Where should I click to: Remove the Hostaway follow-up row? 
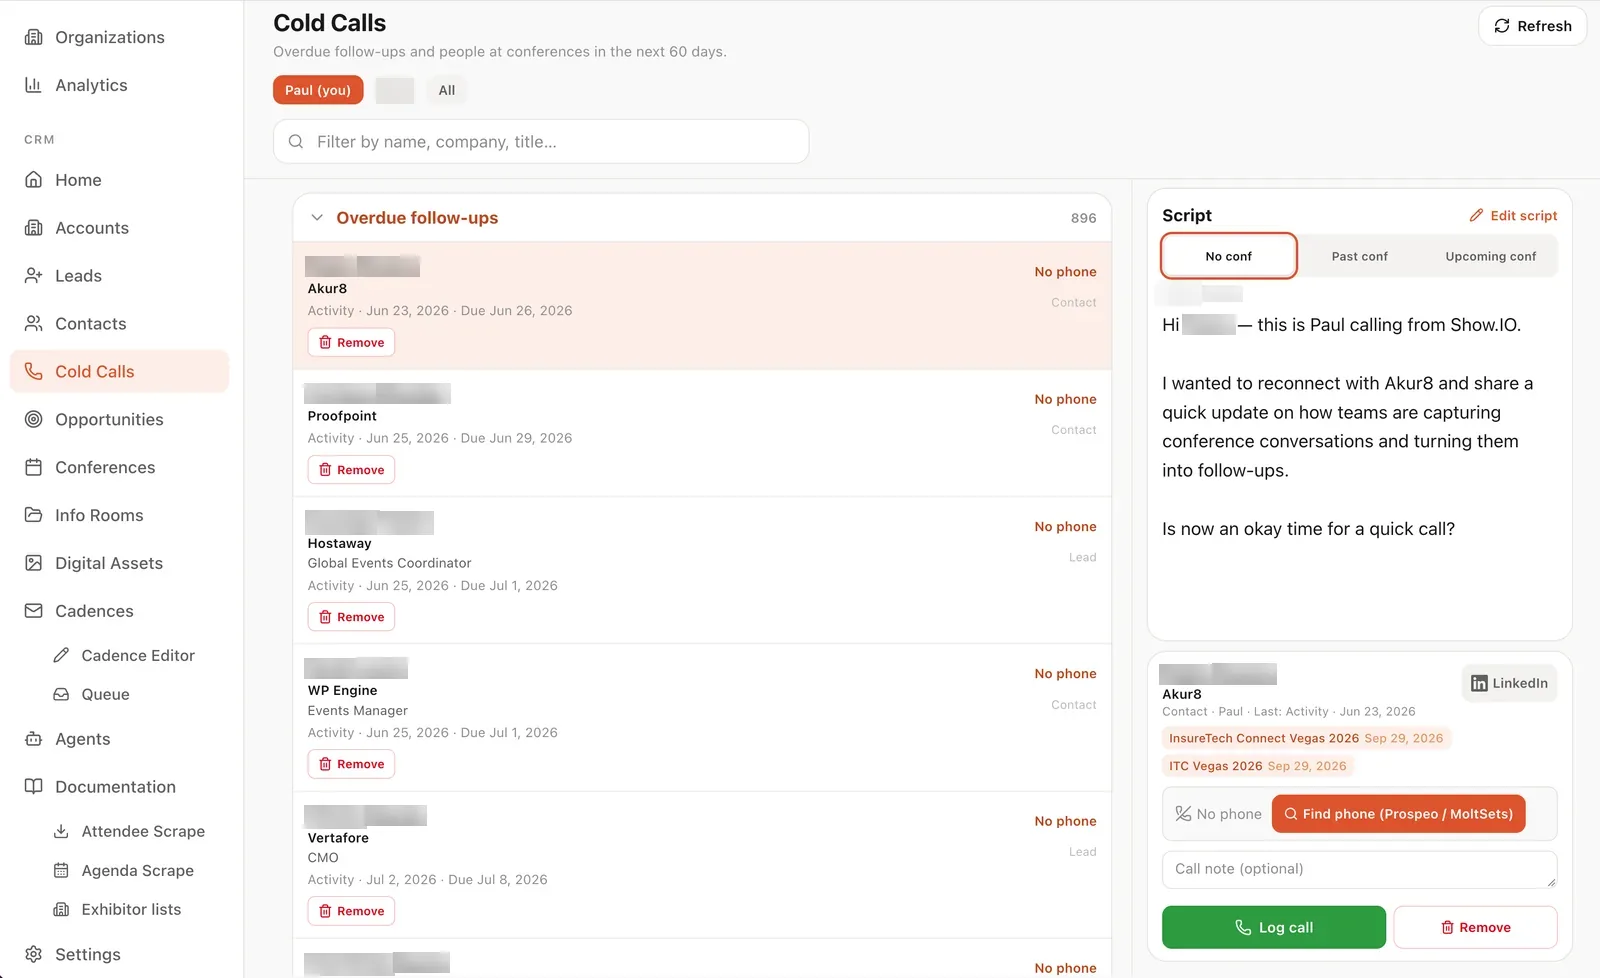click(351, 617)
